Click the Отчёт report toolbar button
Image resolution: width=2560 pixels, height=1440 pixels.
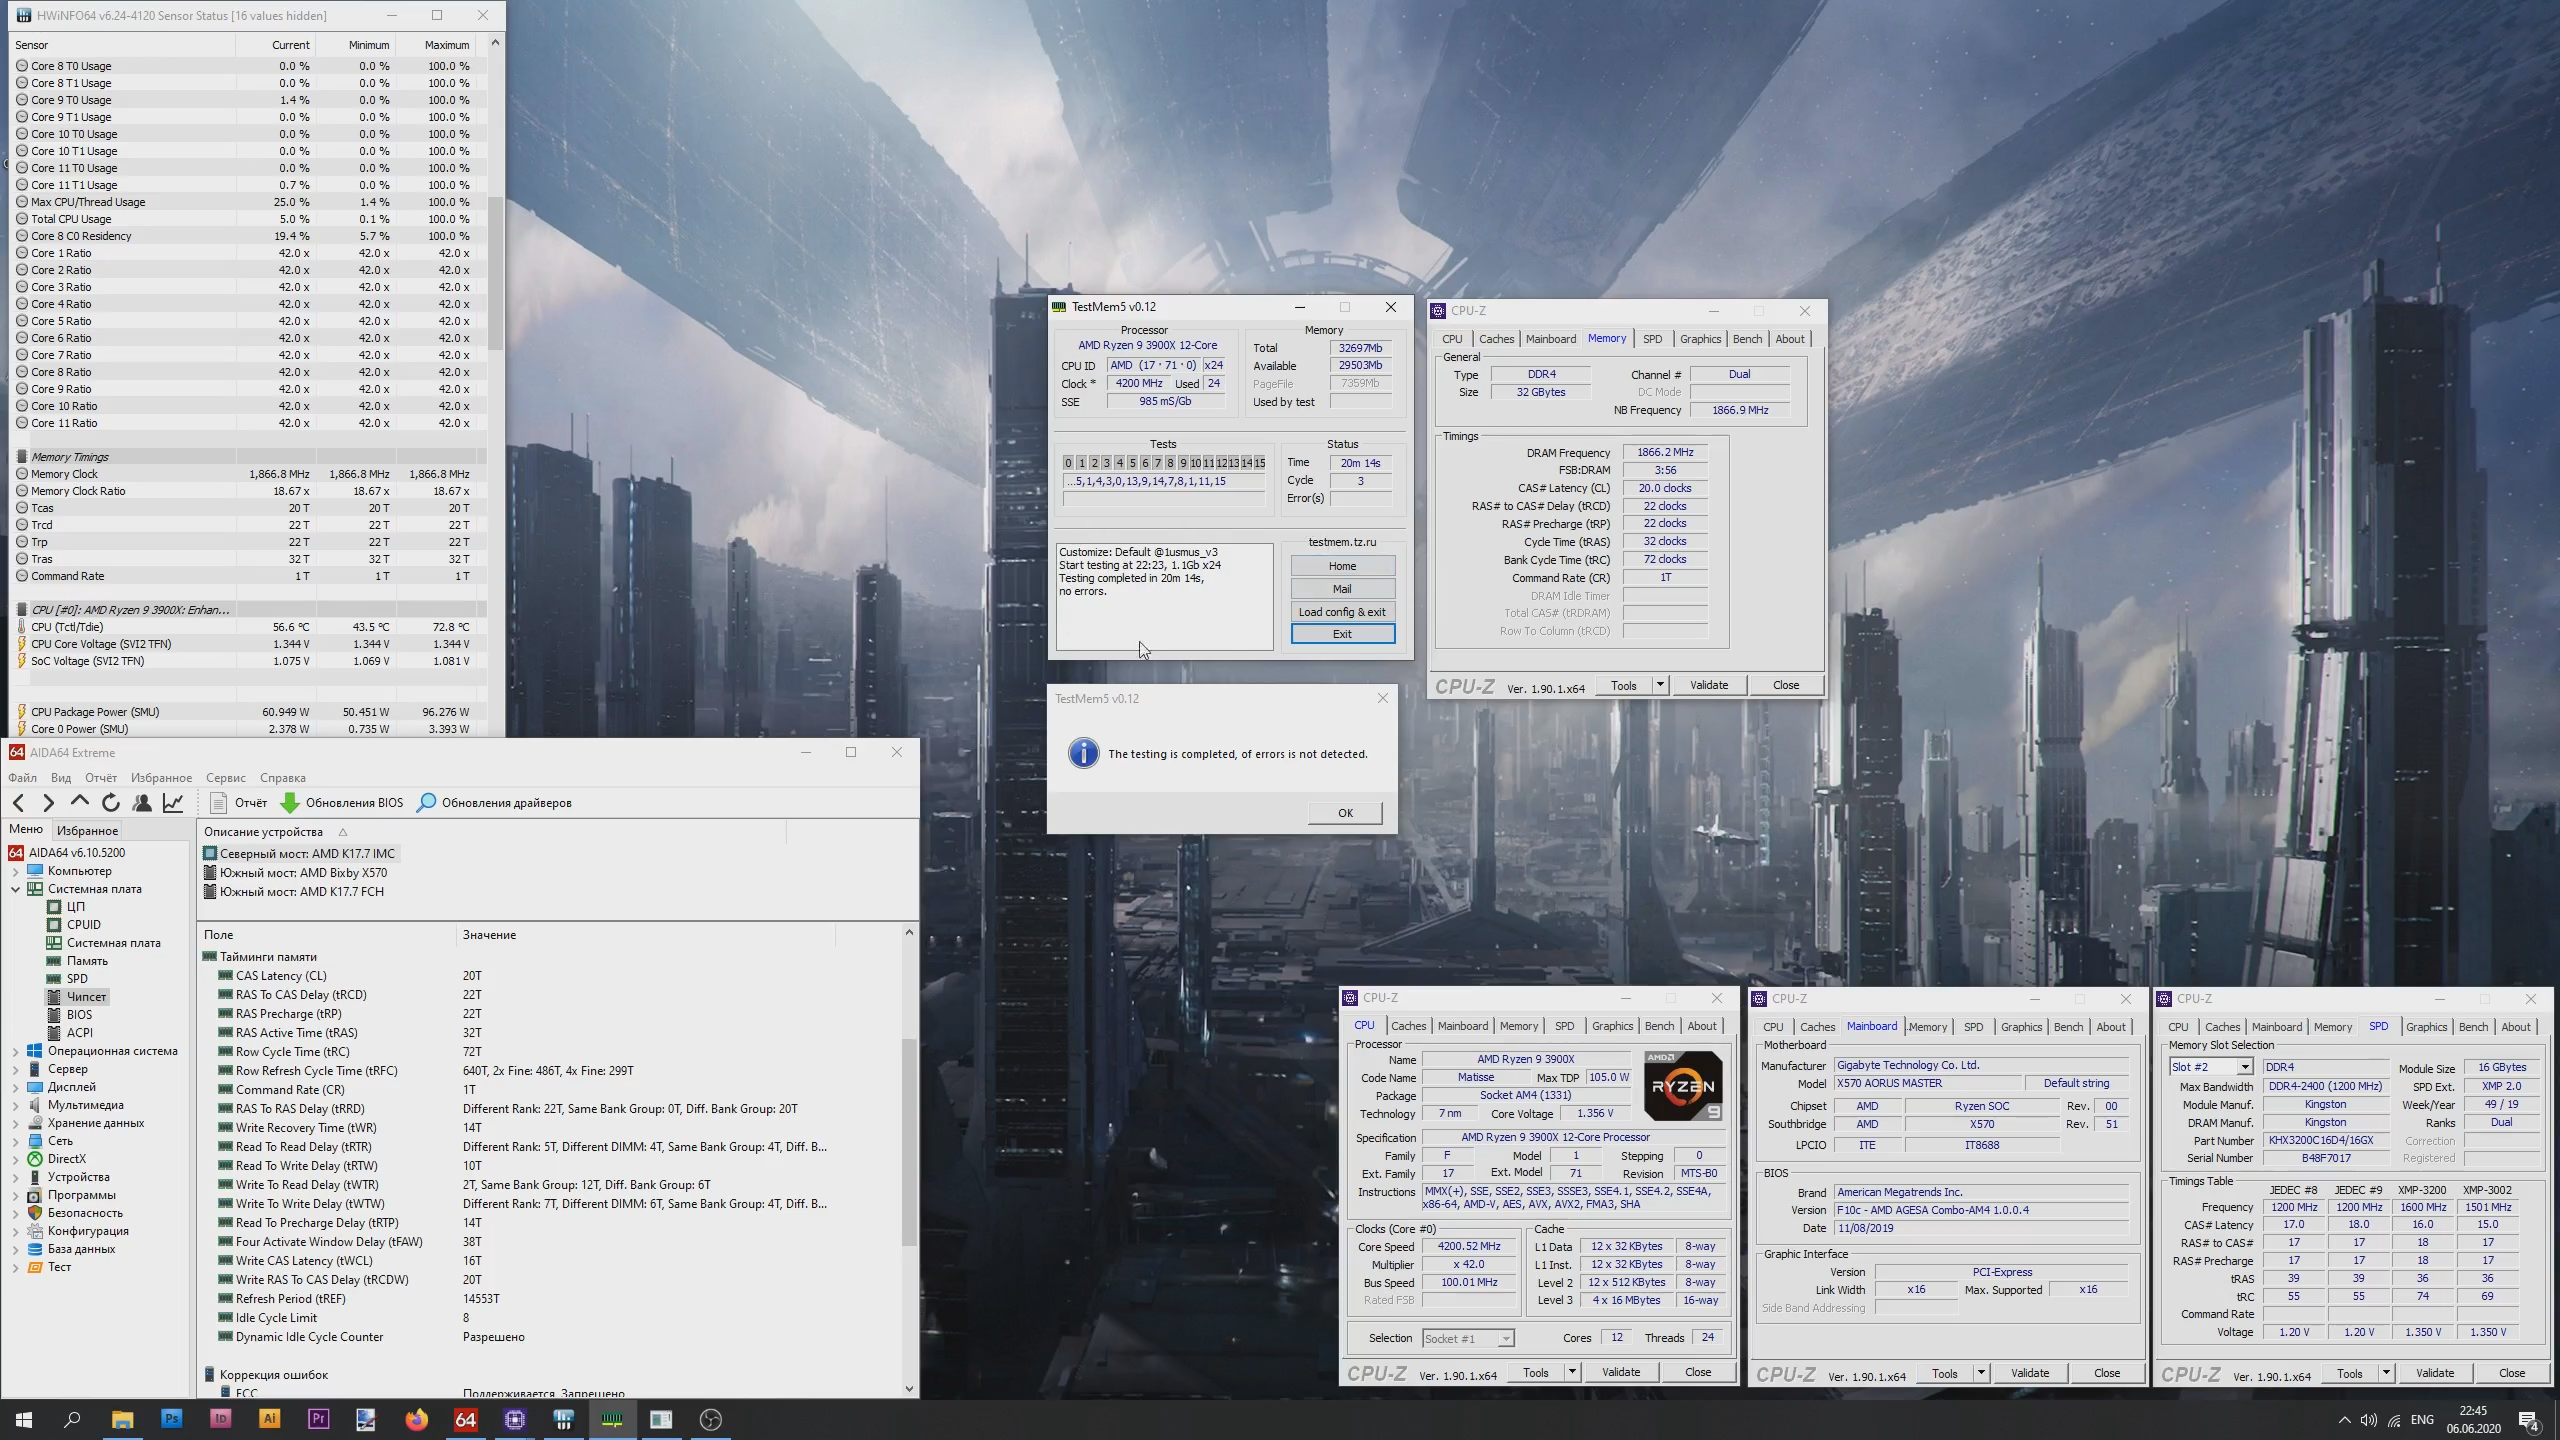(239, 802)
